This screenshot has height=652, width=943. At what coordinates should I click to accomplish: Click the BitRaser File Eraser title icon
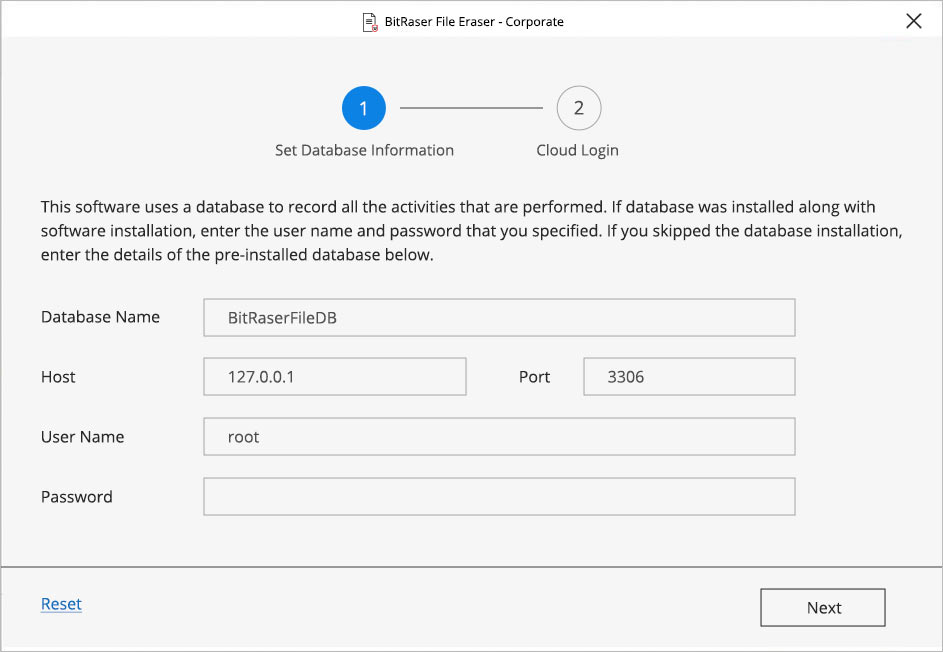370,22
